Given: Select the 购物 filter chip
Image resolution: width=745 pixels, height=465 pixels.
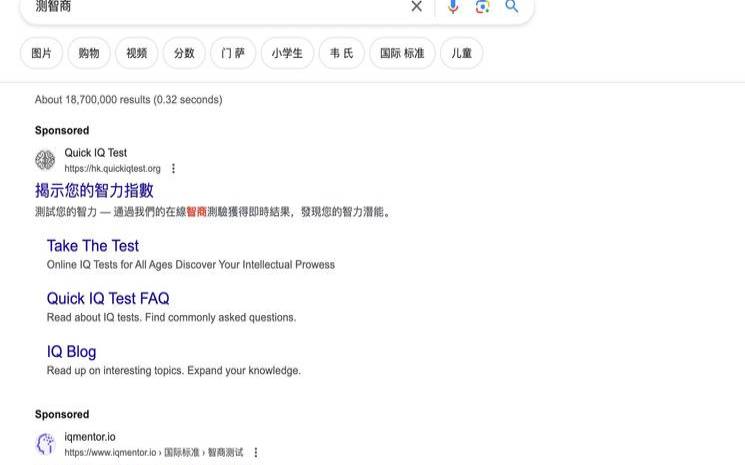Looking at the screenshot, I should coord(89,53).
